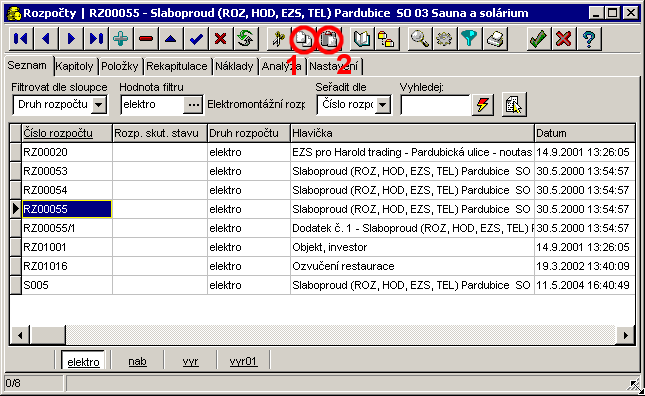Open filter value picker with ellipsis button
Screen dimensions: 645x396
click(x=193, y=105)
